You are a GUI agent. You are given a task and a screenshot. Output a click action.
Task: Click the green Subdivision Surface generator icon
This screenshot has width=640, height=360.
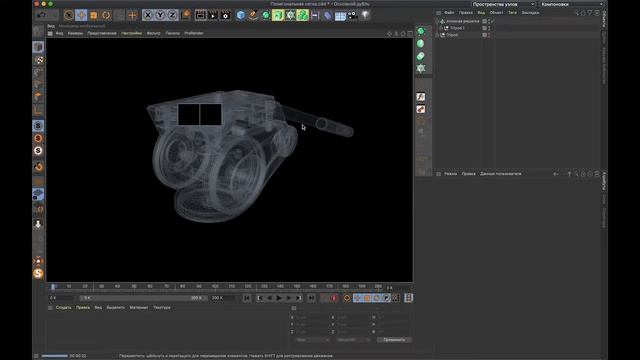coord(266,16)
